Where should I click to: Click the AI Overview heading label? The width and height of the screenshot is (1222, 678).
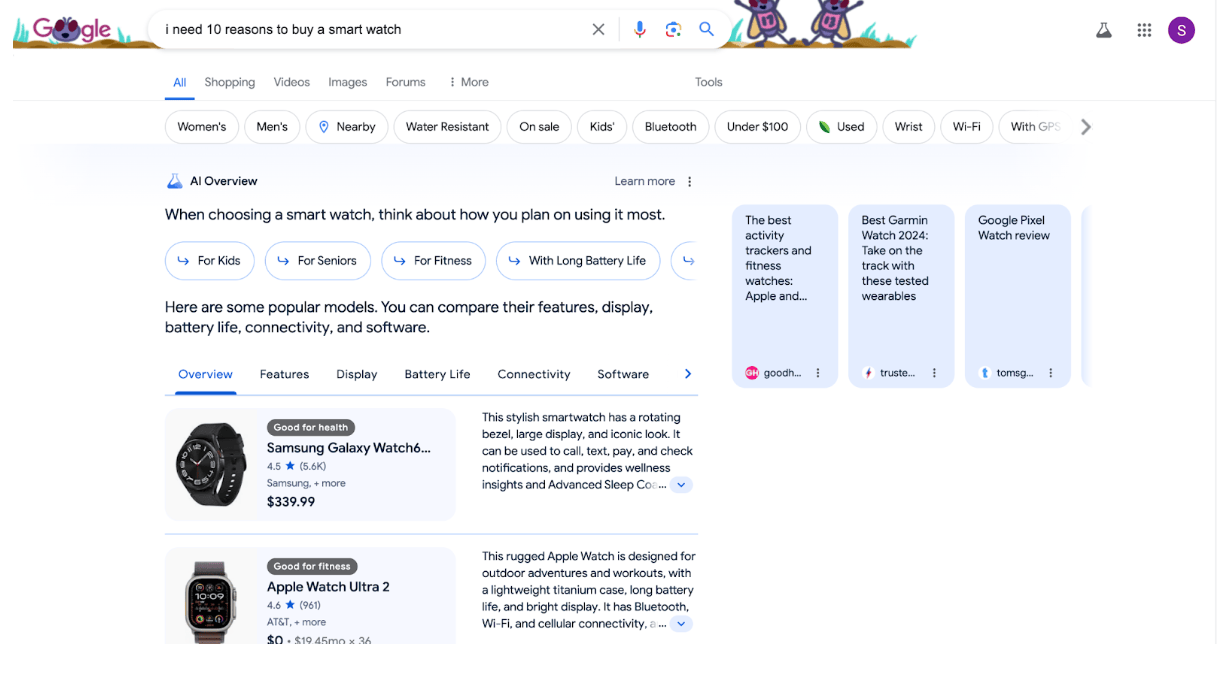click(224, 181)
